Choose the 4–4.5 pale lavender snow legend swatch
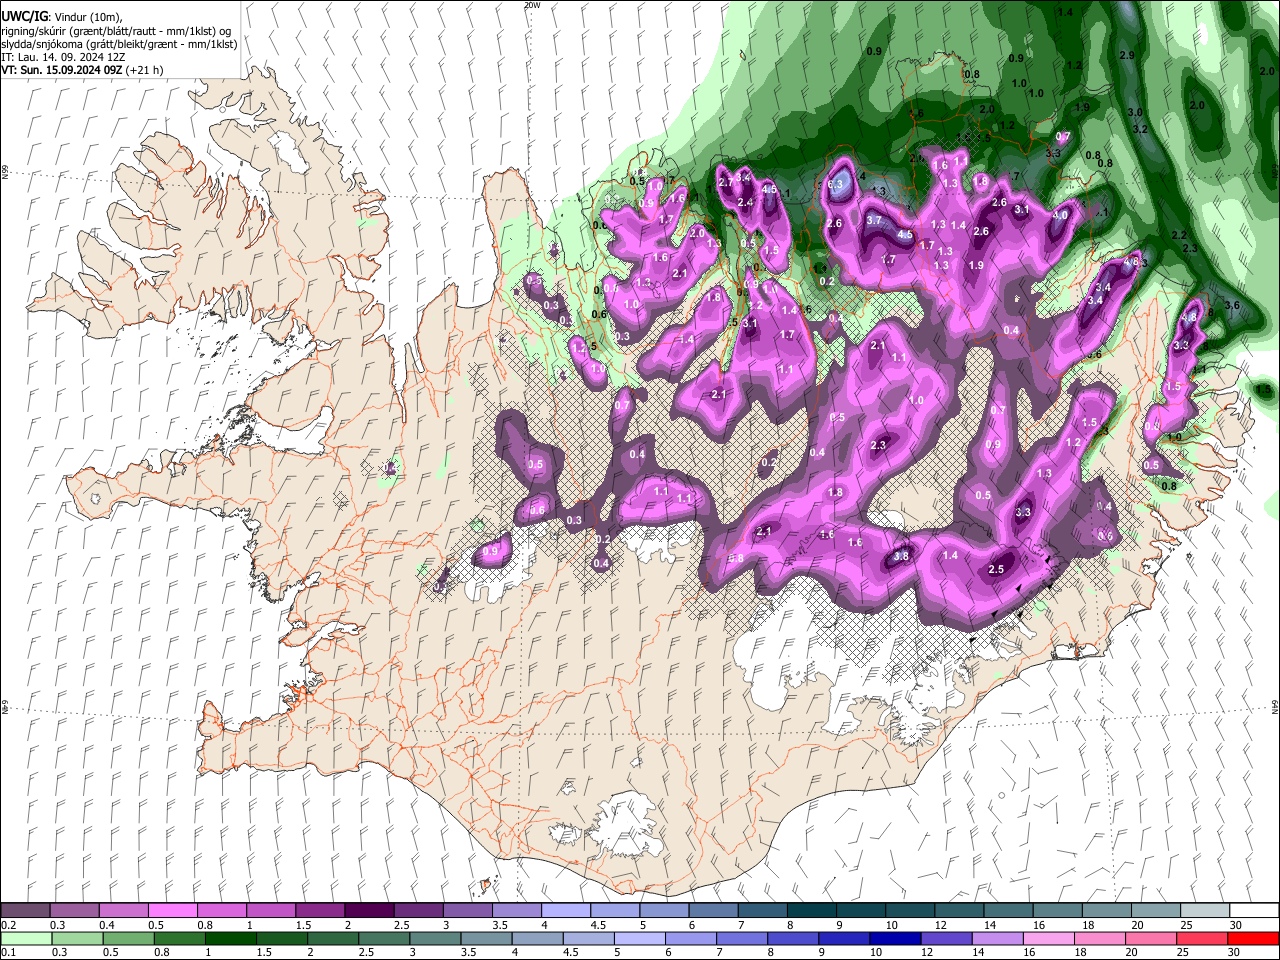This screenshot has width=1280, height=960. click(x=566, y=910)
